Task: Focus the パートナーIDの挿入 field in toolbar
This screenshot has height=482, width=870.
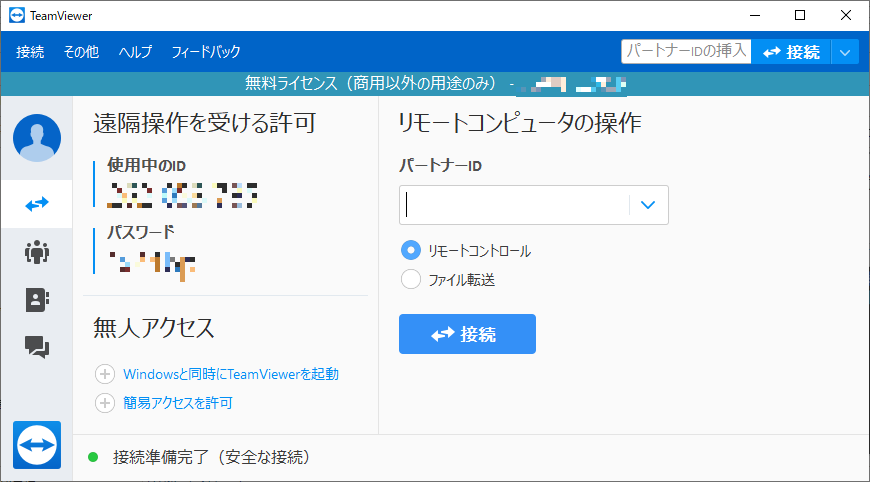Action: click(686, 52)
